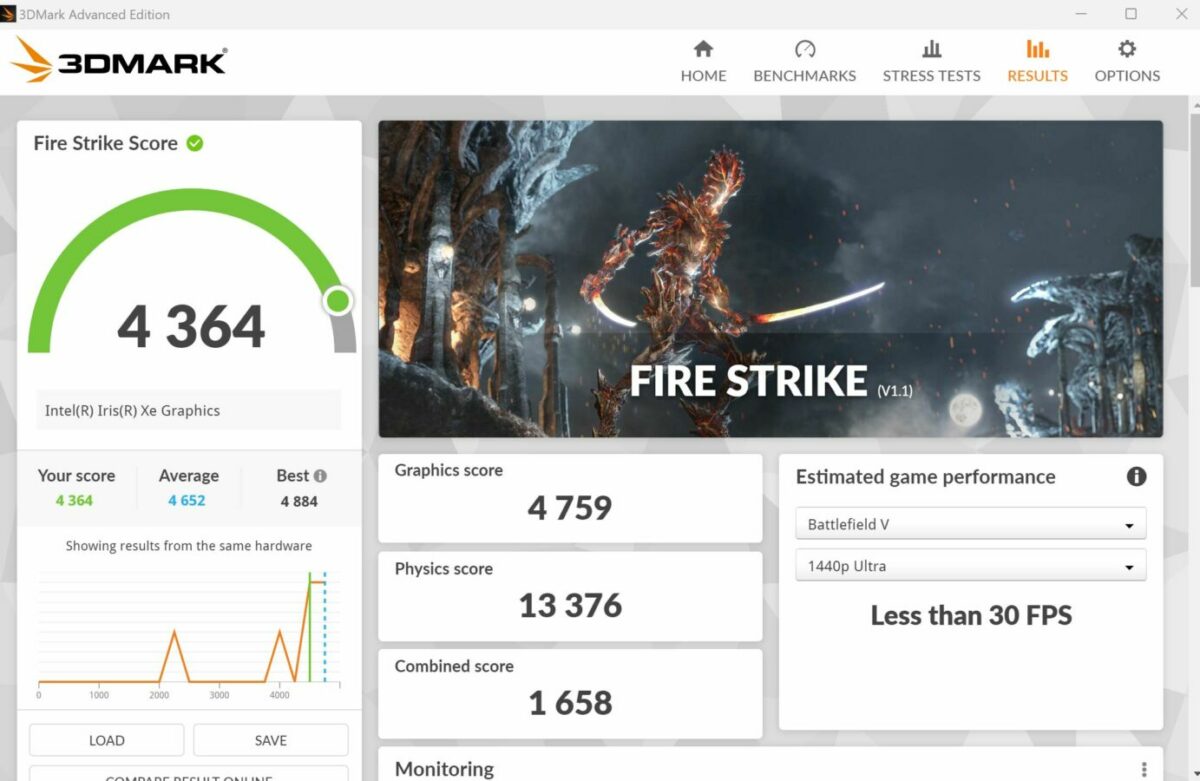The width and height of the screenshot is (1200, 781).
Task: Click the Monitoring section heading
Action: pyautogui.click(x=444, y=769)
